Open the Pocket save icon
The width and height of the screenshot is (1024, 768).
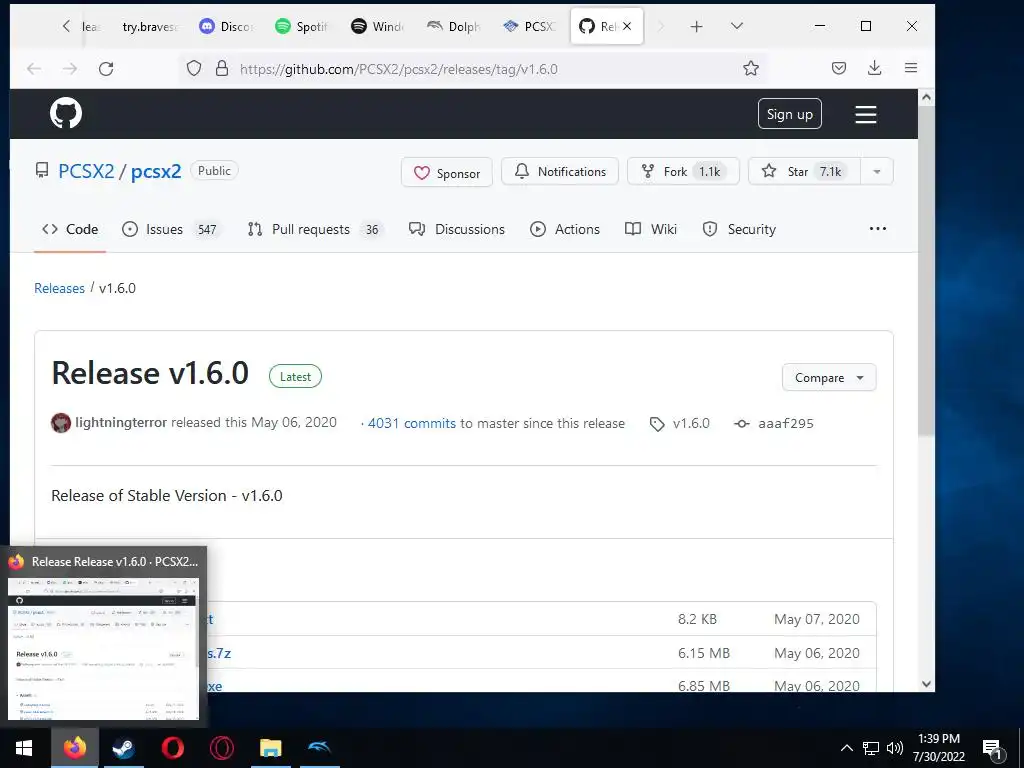click(839, 68)
